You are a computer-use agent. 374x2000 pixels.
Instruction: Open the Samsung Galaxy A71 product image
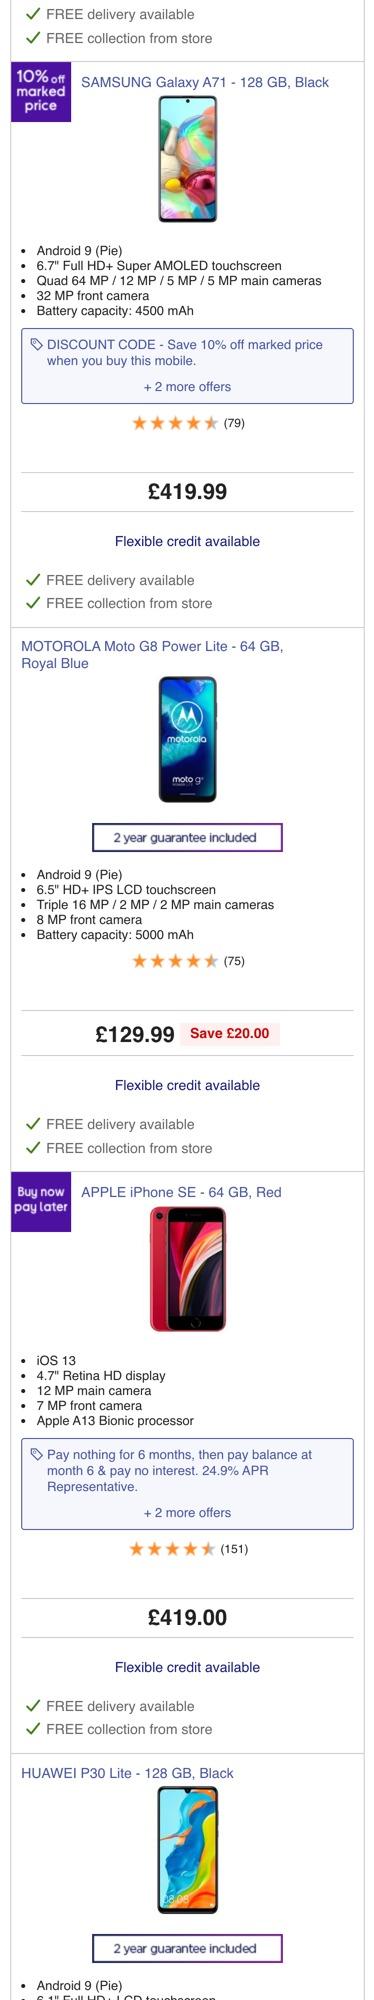coord(187,159)
